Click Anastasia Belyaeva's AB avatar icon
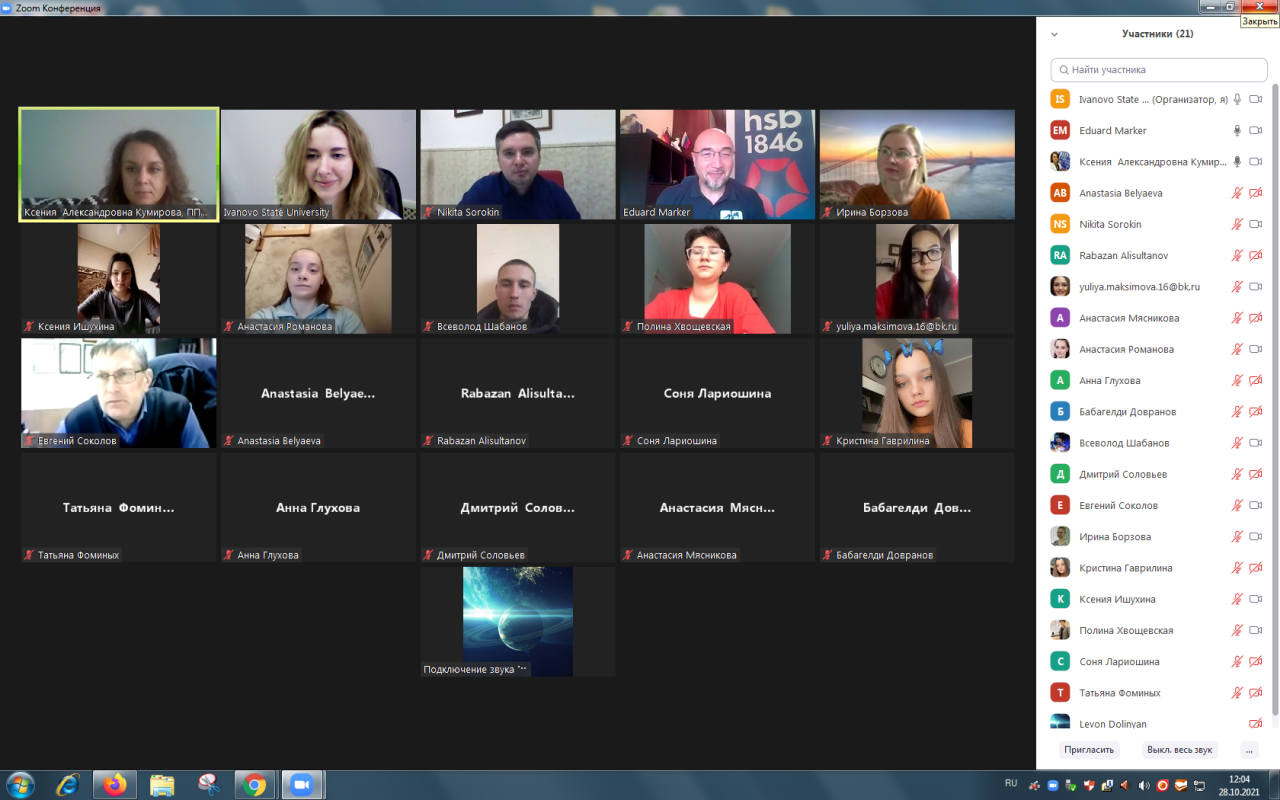Viewport: 1280px width, 800px height. (x=1060, y=193)
